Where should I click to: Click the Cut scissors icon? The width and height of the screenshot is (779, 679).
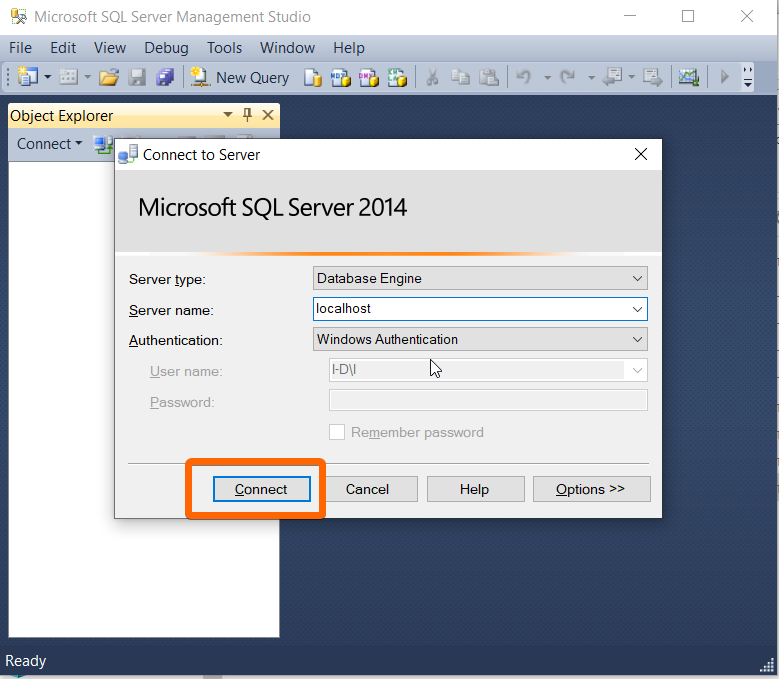432,77
